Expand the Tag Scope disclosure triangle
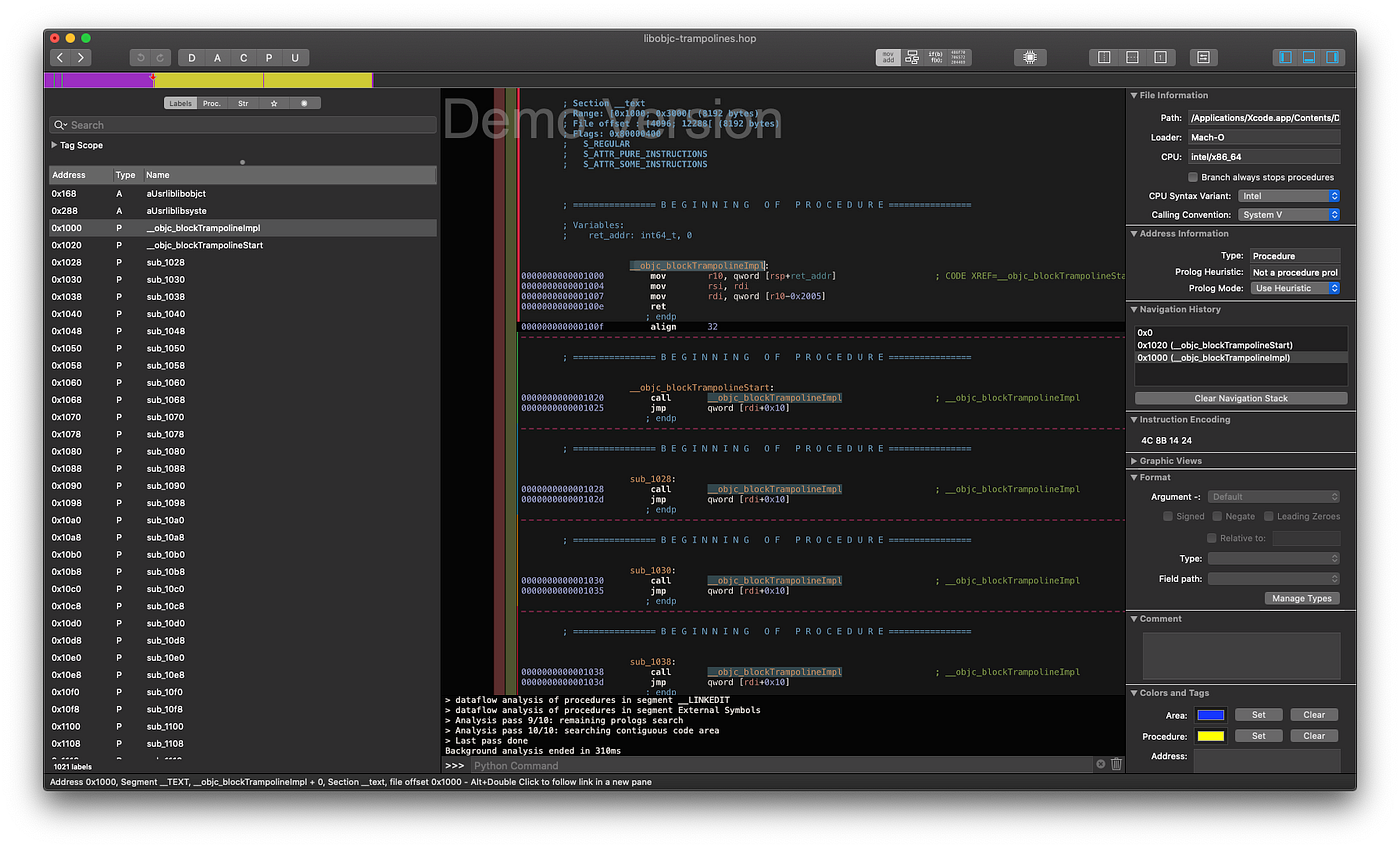The image size is (1400, 848). [x=54, y=145]
